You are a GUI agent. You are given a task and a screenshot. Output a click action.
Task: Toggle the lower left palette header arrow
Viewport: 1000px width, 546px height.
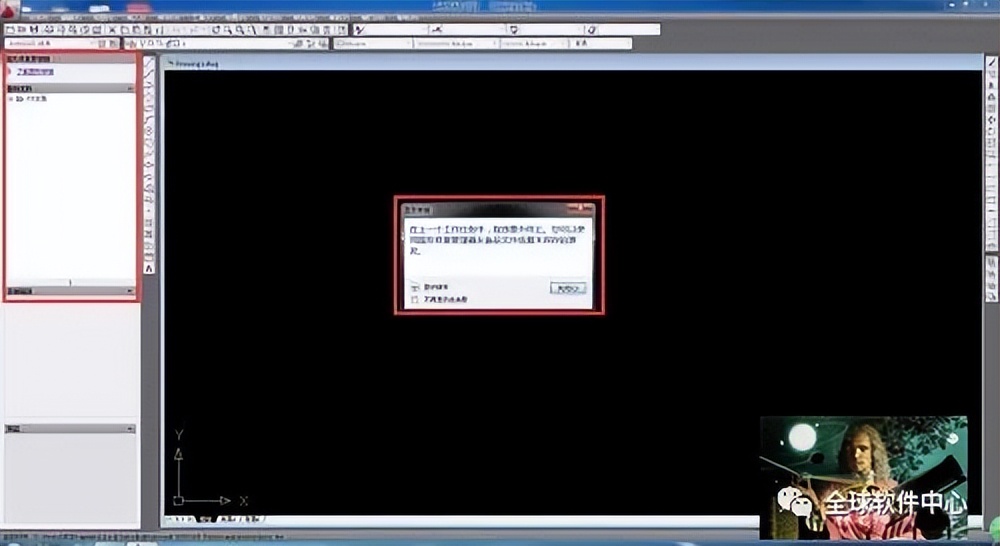(x=131, y=429)
